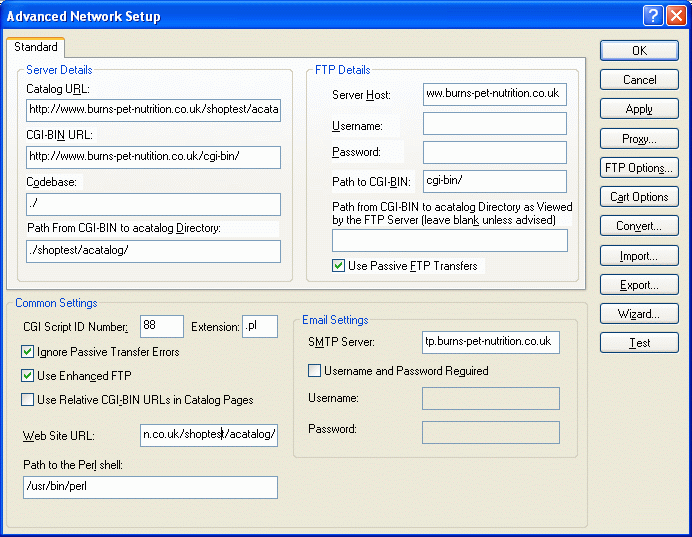Disable the Use Enhanced FTP option
This screenshot has width=692, height=537.
click(x=28, y=376)
